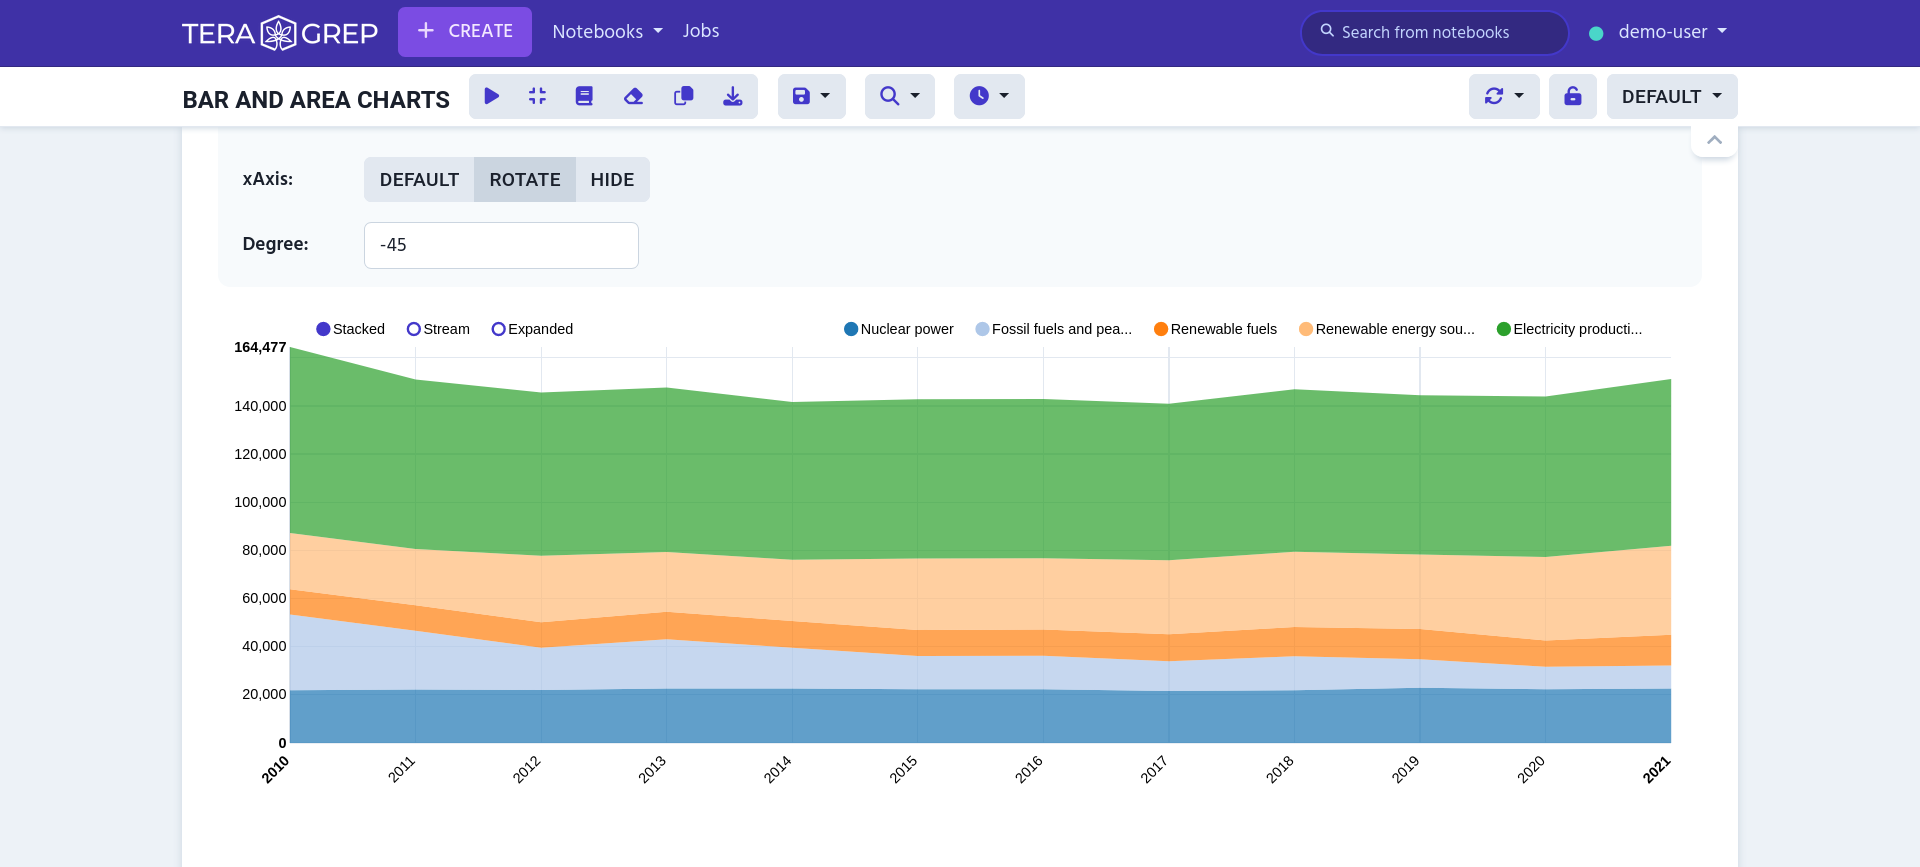Viewport: 1920px width, 867px height.
Task: Click the 2021 x-axis label
Action: (x=1657, y=769)
